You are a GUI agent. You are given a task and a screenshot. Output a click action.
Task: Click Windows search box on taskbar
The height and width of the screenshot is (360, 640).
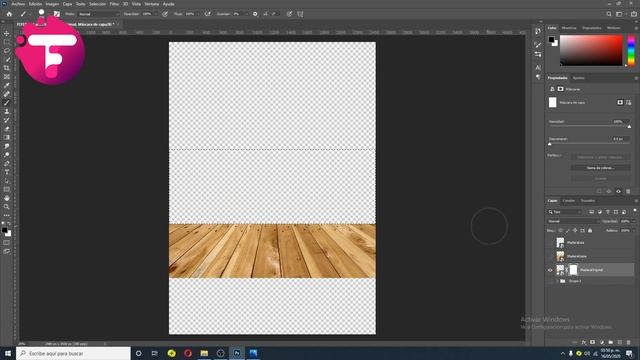coord(73,353)
